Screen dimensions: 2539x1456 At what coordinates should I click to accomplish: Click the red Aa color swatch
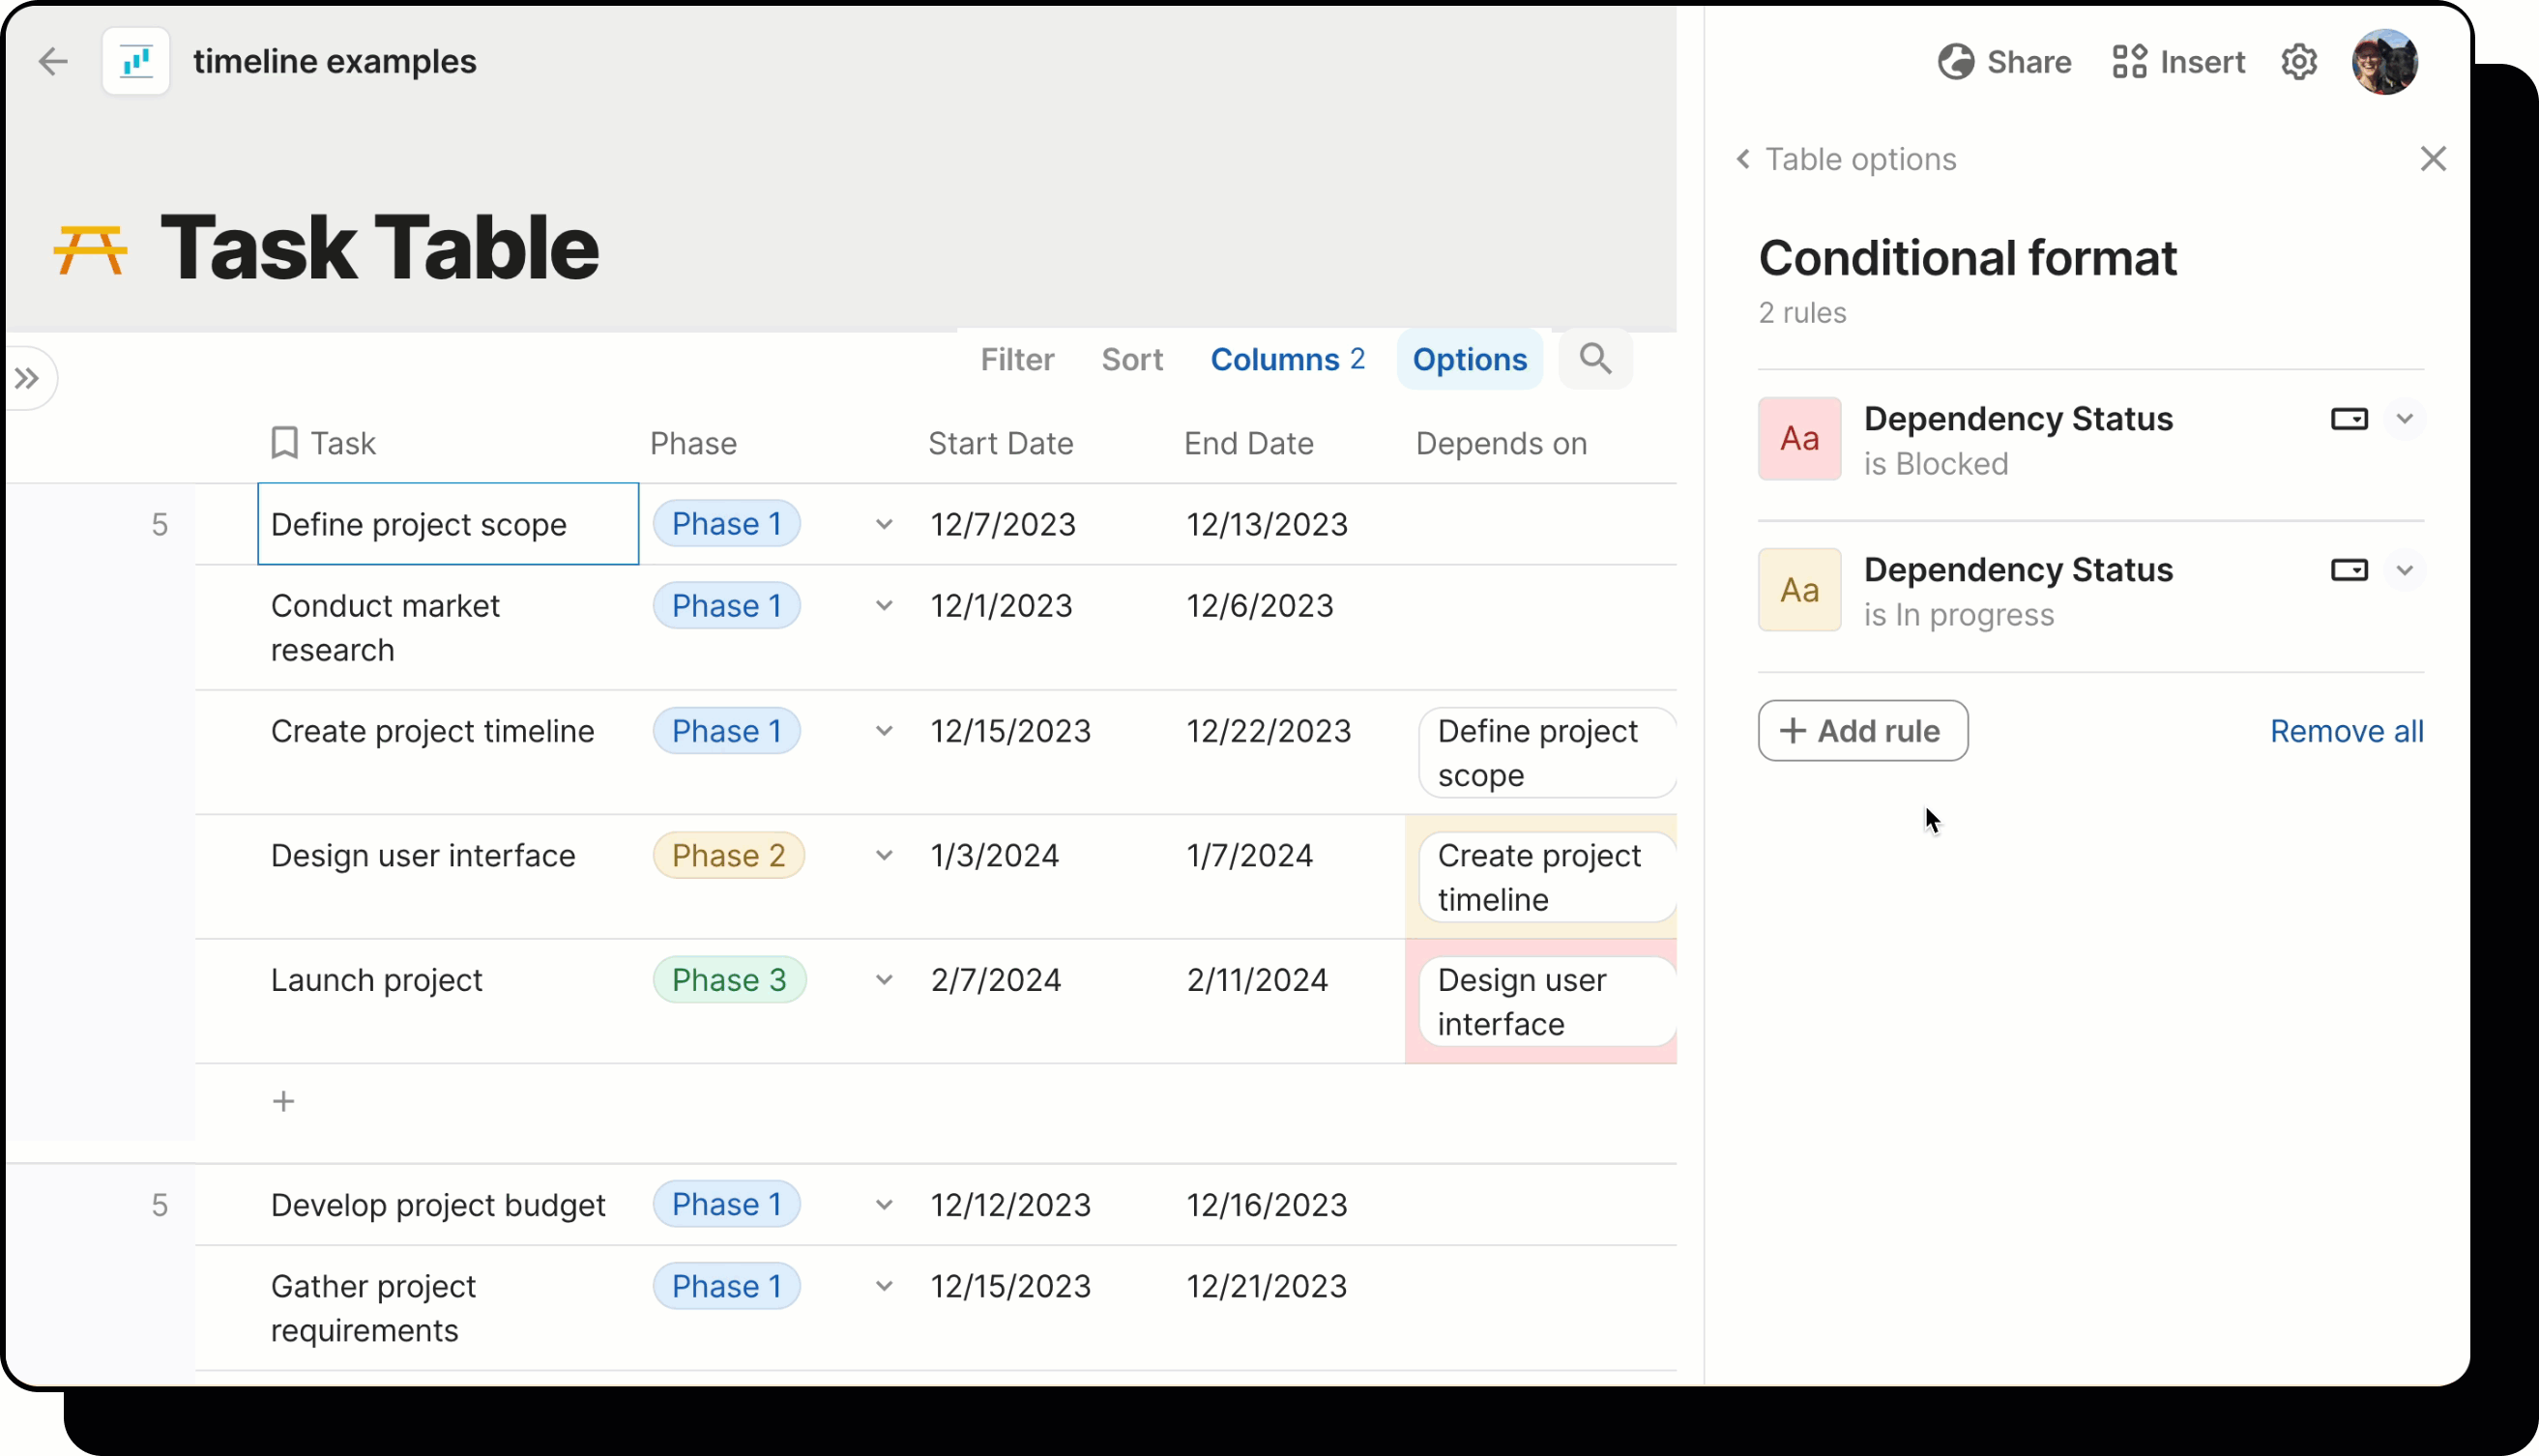coord(1798,438)
